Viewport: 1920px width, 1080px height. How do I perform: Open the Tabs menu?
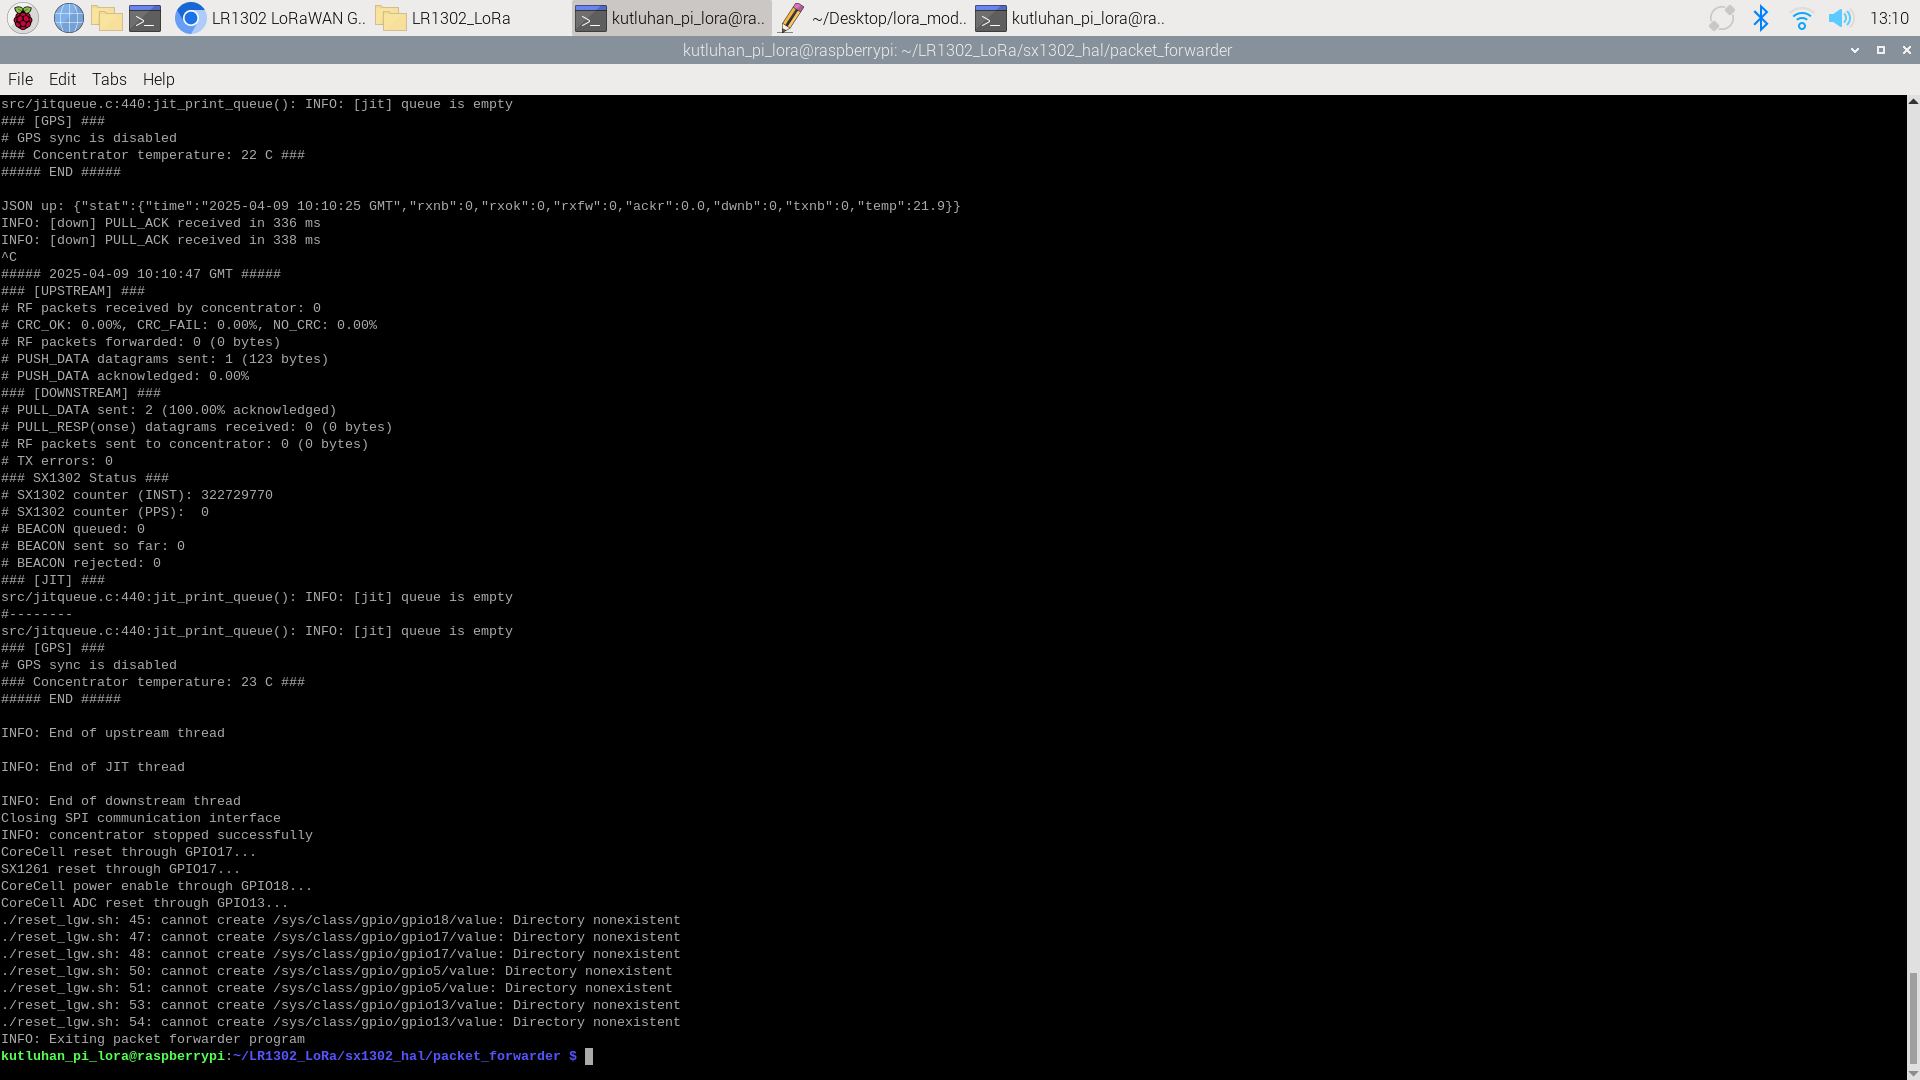(x=109, y=79)
